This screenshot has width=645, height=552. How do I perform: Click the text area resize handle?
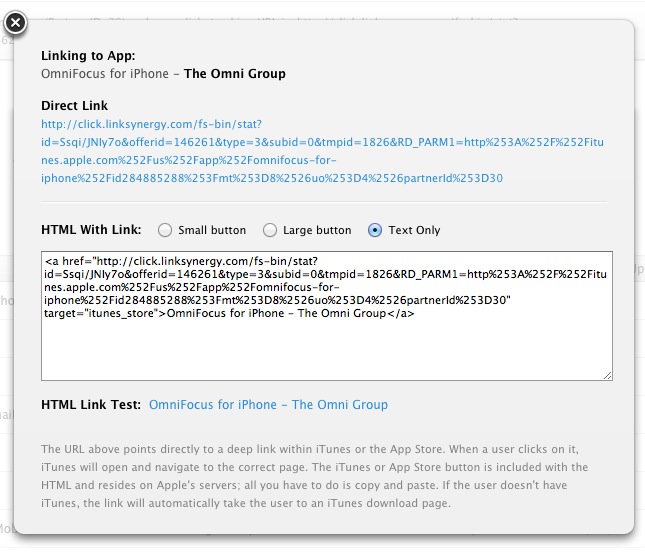coord(608,376)
